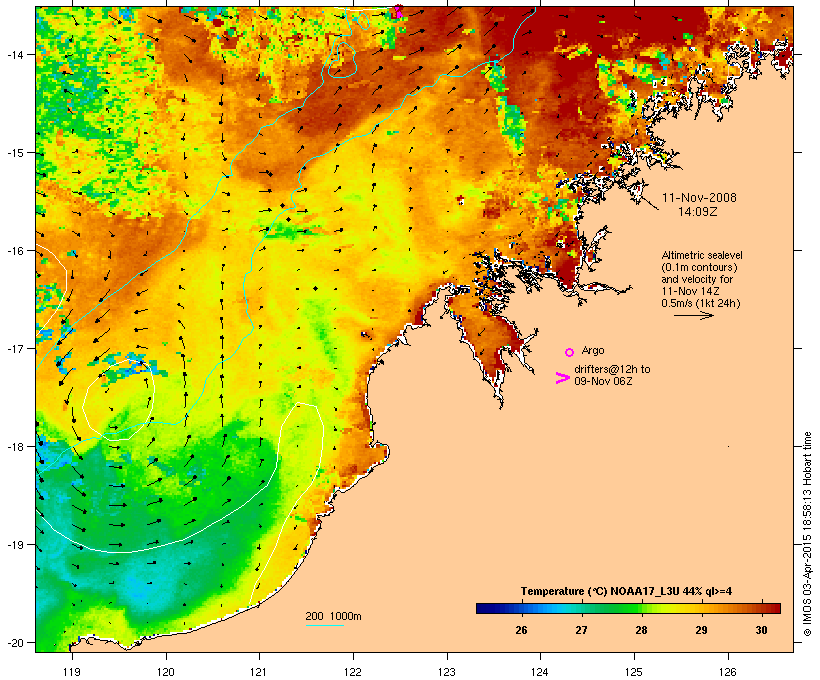Click the '0.5m/s (1kt 24h)' text

(701, 303)
